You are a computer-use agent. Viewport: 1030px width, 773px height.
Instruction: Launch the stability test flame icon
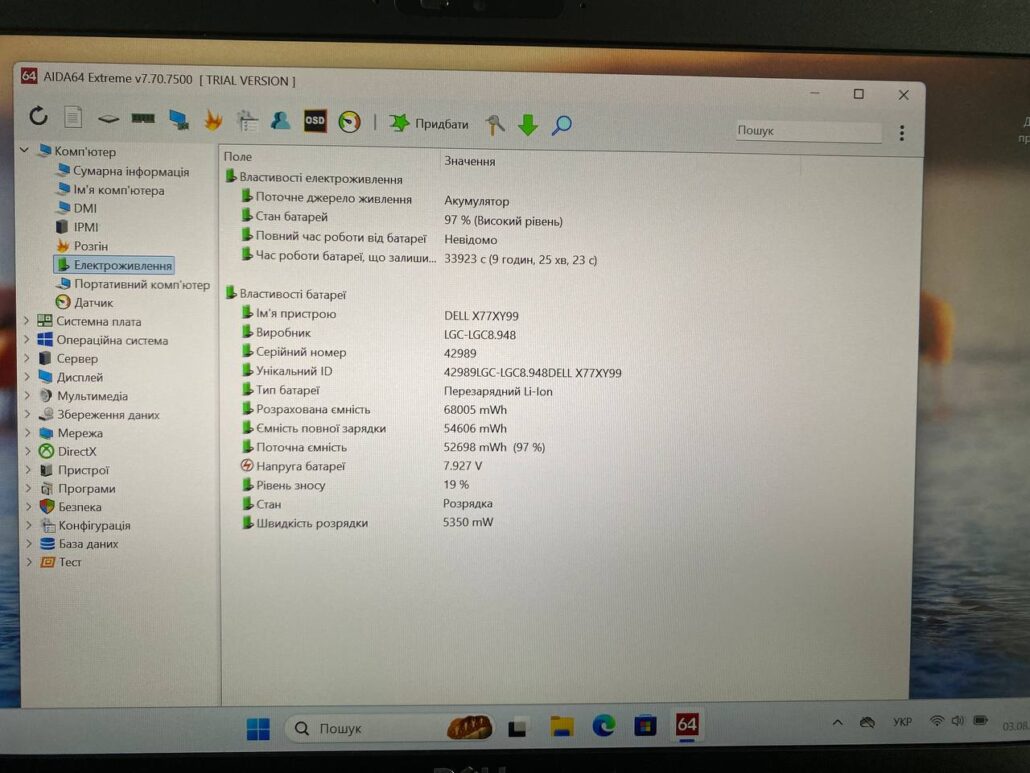(213, 120)
